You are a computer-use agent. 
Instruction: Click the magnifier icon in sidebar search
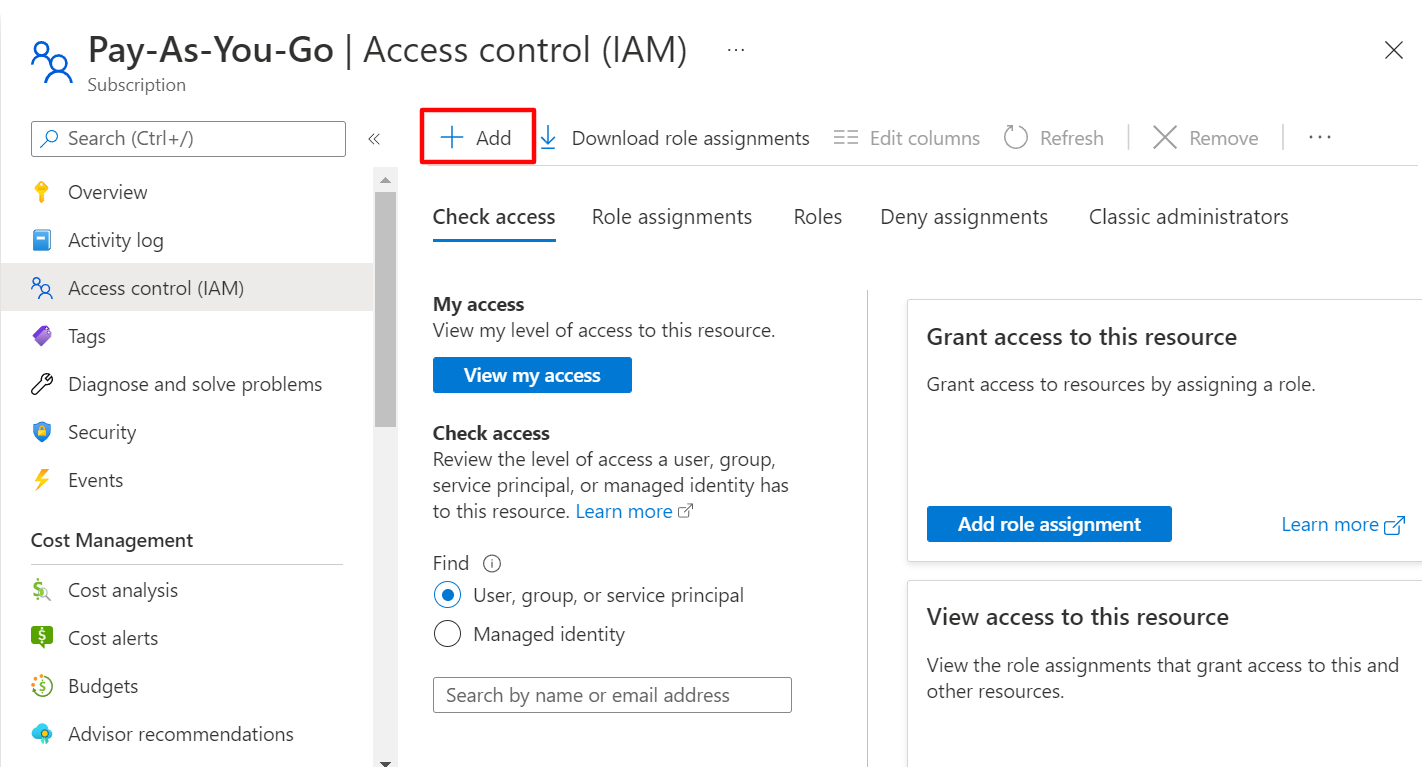coord(49,139)
